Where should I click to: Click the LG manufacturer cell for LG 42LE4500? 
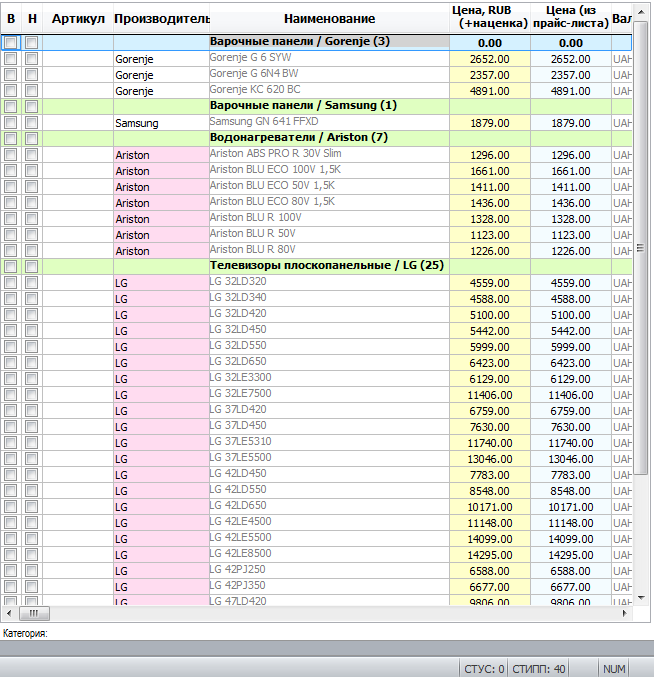point(161,522)
